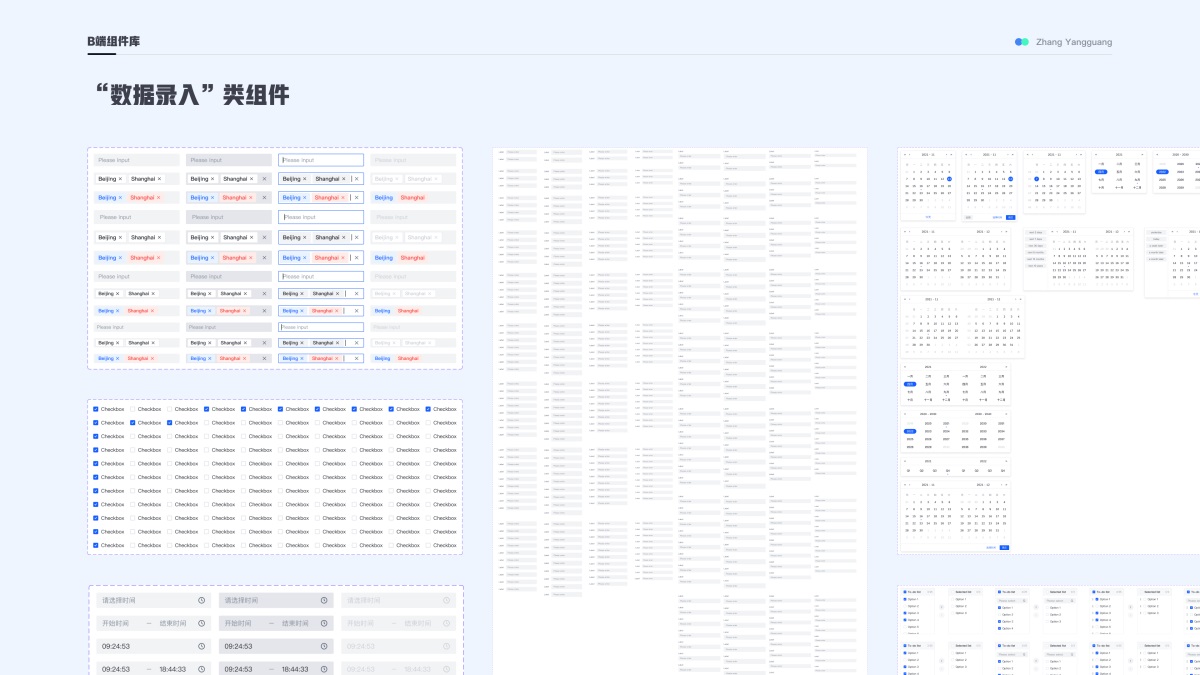This screenshot has height=675, width=1200.
Task: Check the third Checkbox in the top checkbox row
Action: click(170, 409)
